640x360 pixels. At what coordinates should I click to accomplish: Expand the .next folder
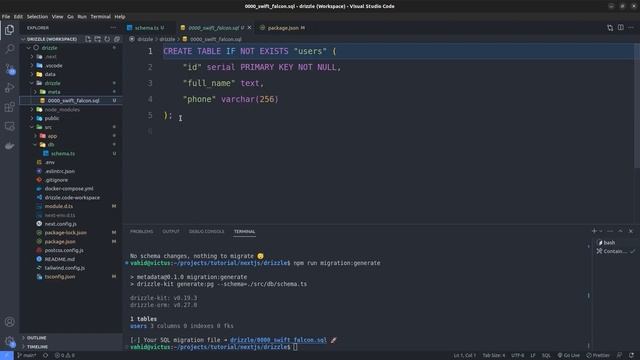click(x=51, y=57)
